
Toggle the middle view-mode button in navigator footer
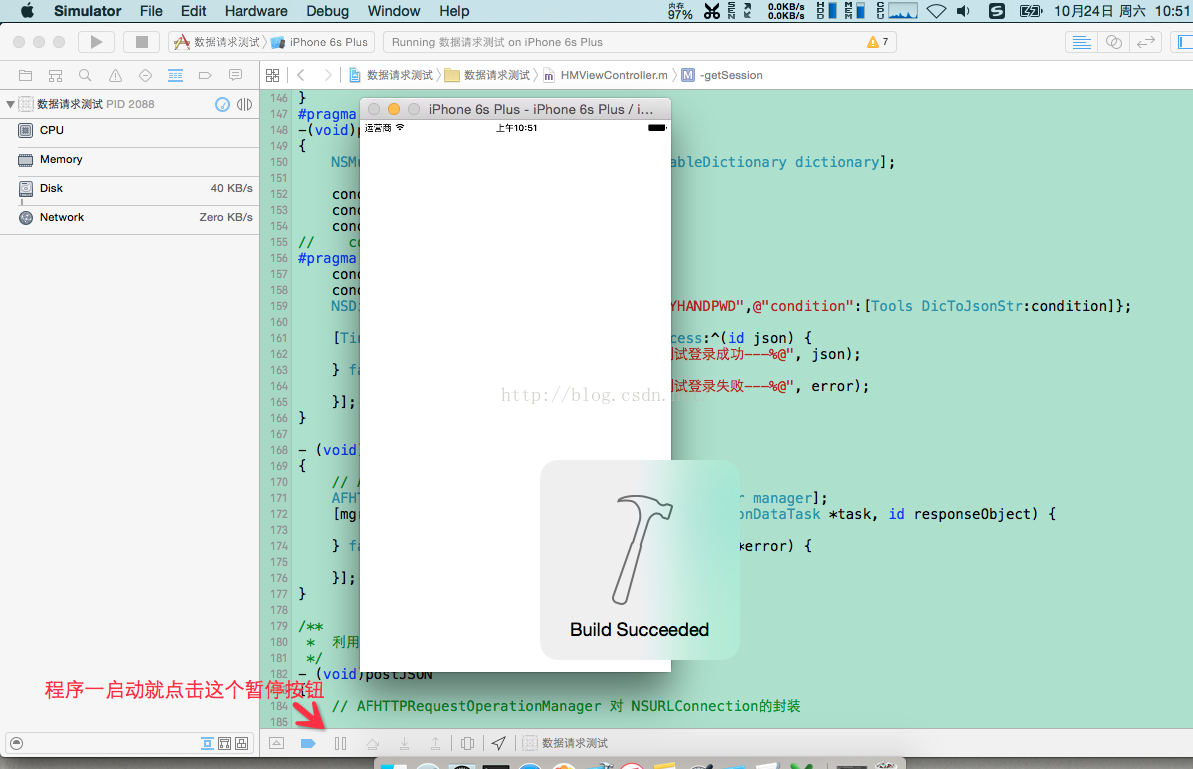[x=224, y=744]
